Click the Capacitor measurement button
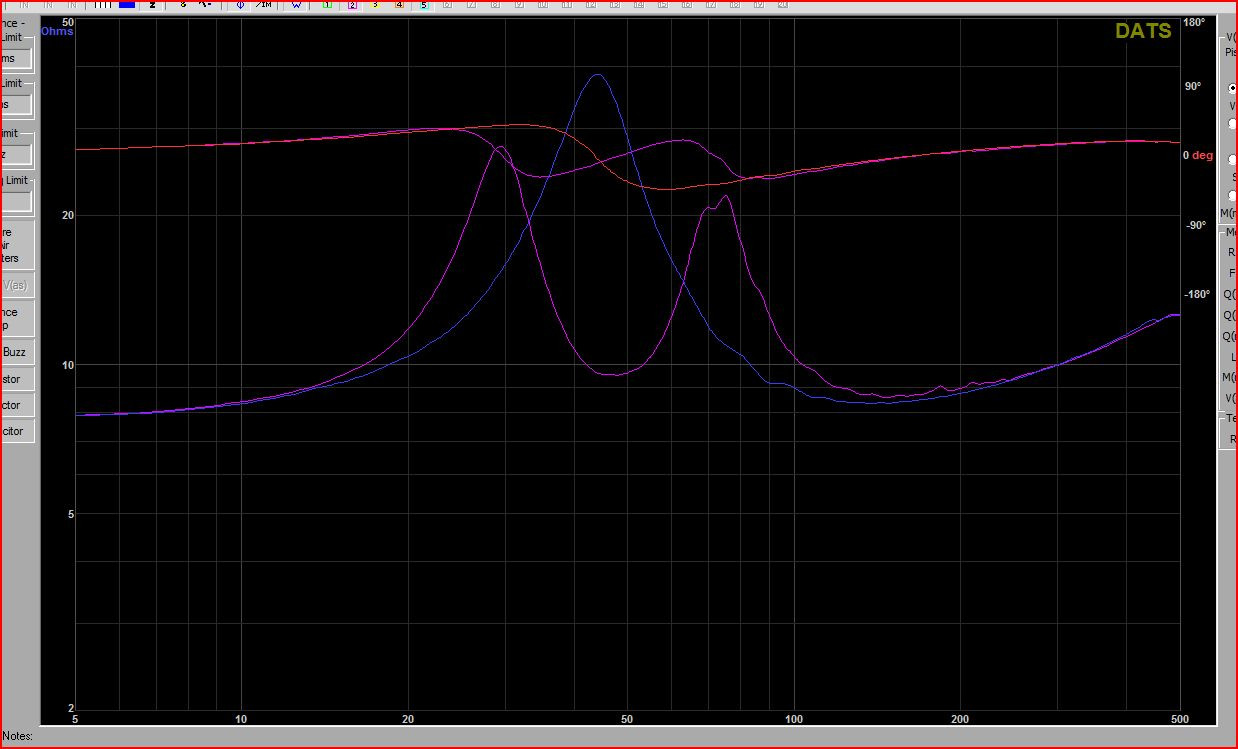 coord(16,431)
